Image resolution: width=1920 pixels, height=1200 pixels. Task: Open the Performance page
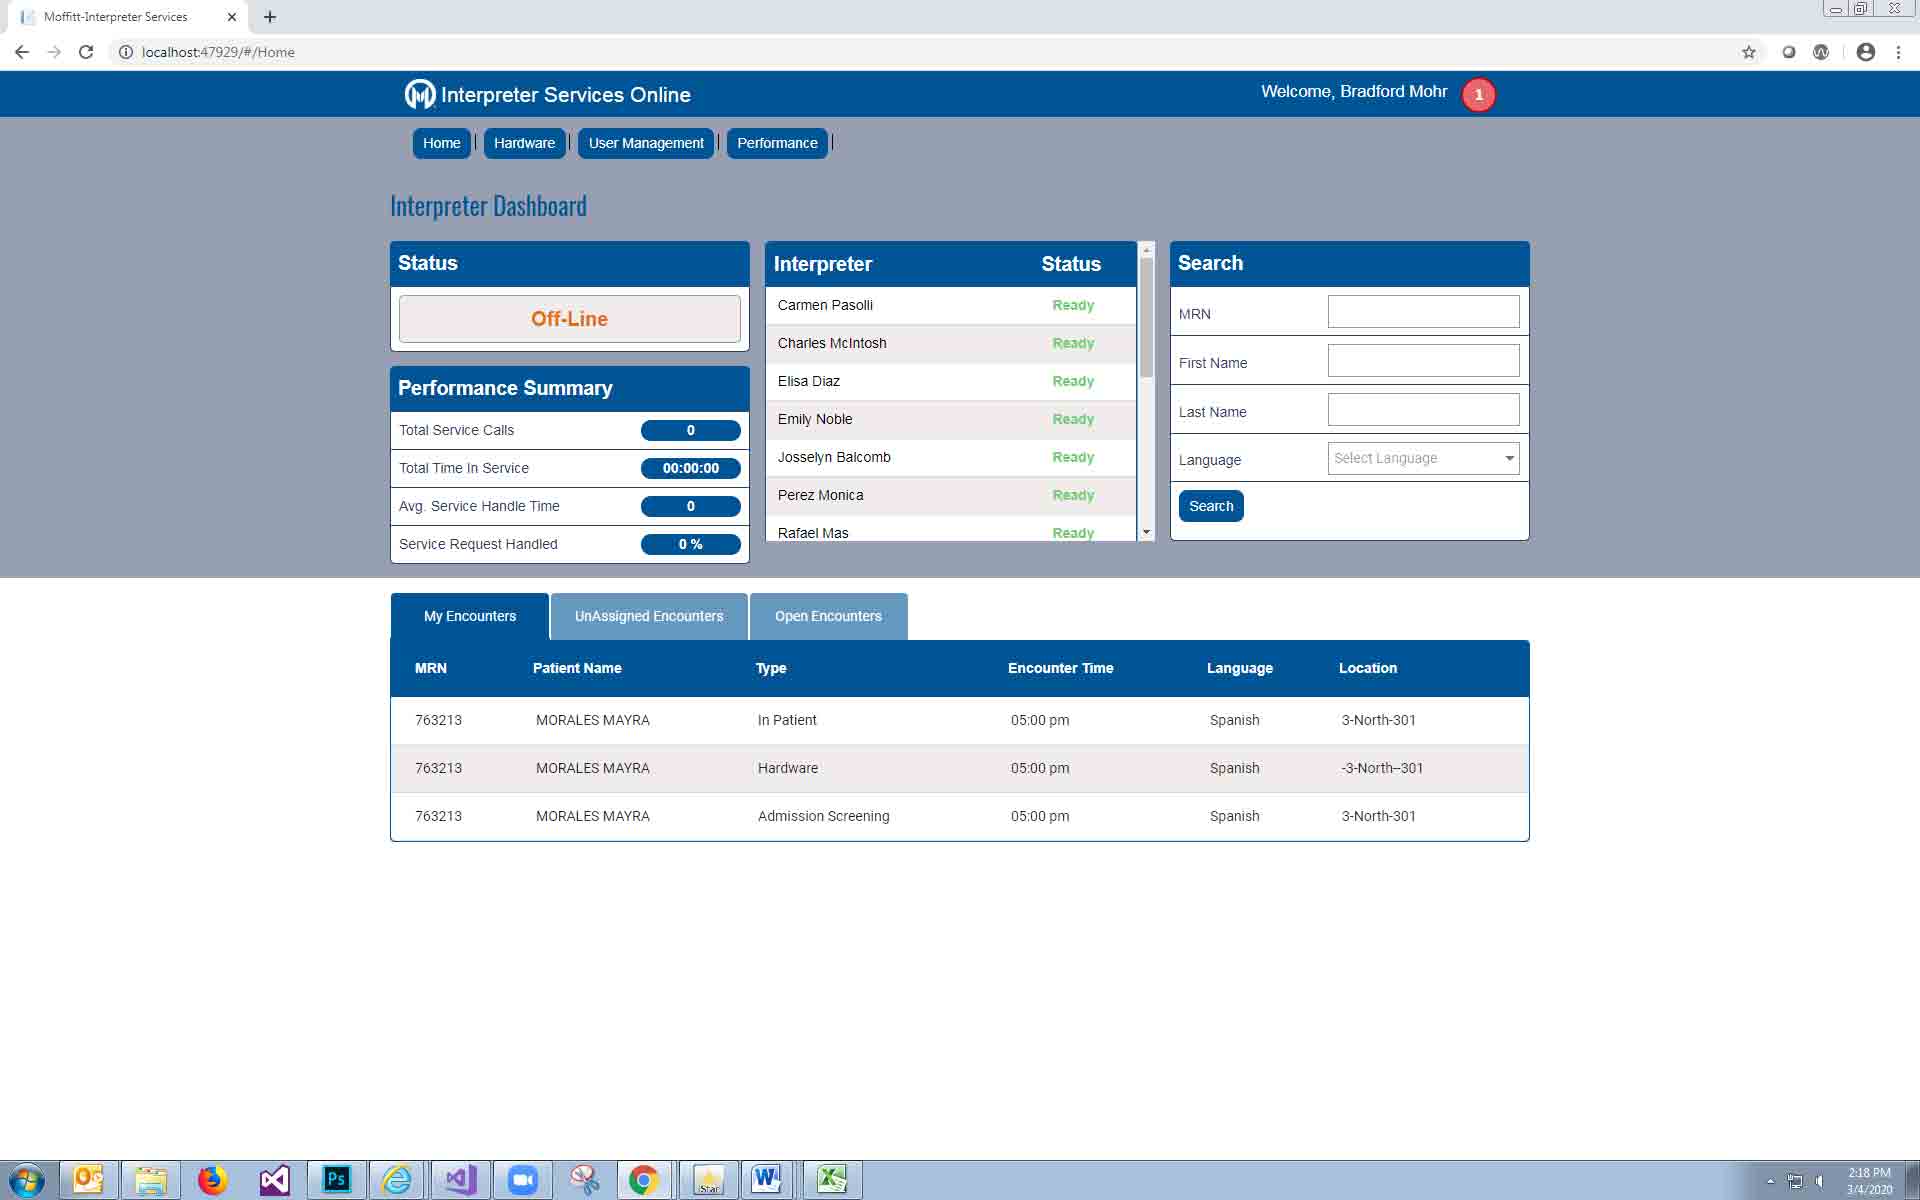coord(776,143)
